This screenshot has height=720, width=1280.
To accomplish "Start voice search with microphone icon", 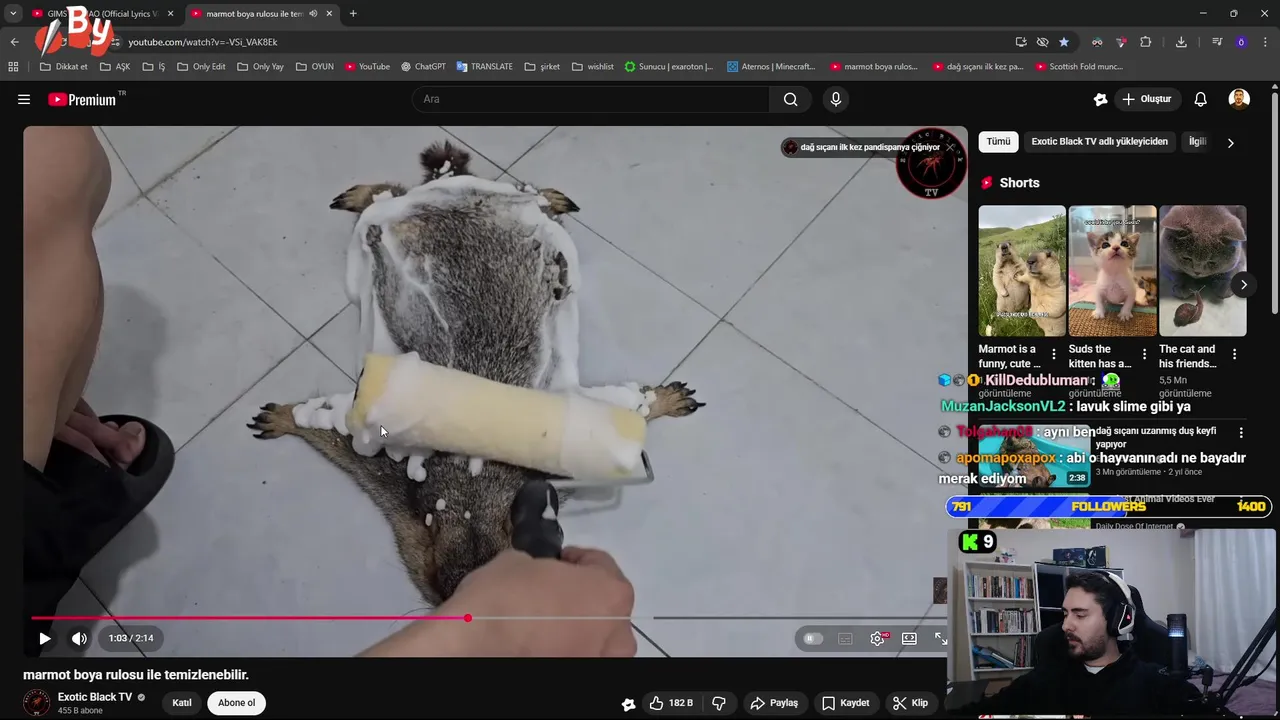I will (836, 99).
